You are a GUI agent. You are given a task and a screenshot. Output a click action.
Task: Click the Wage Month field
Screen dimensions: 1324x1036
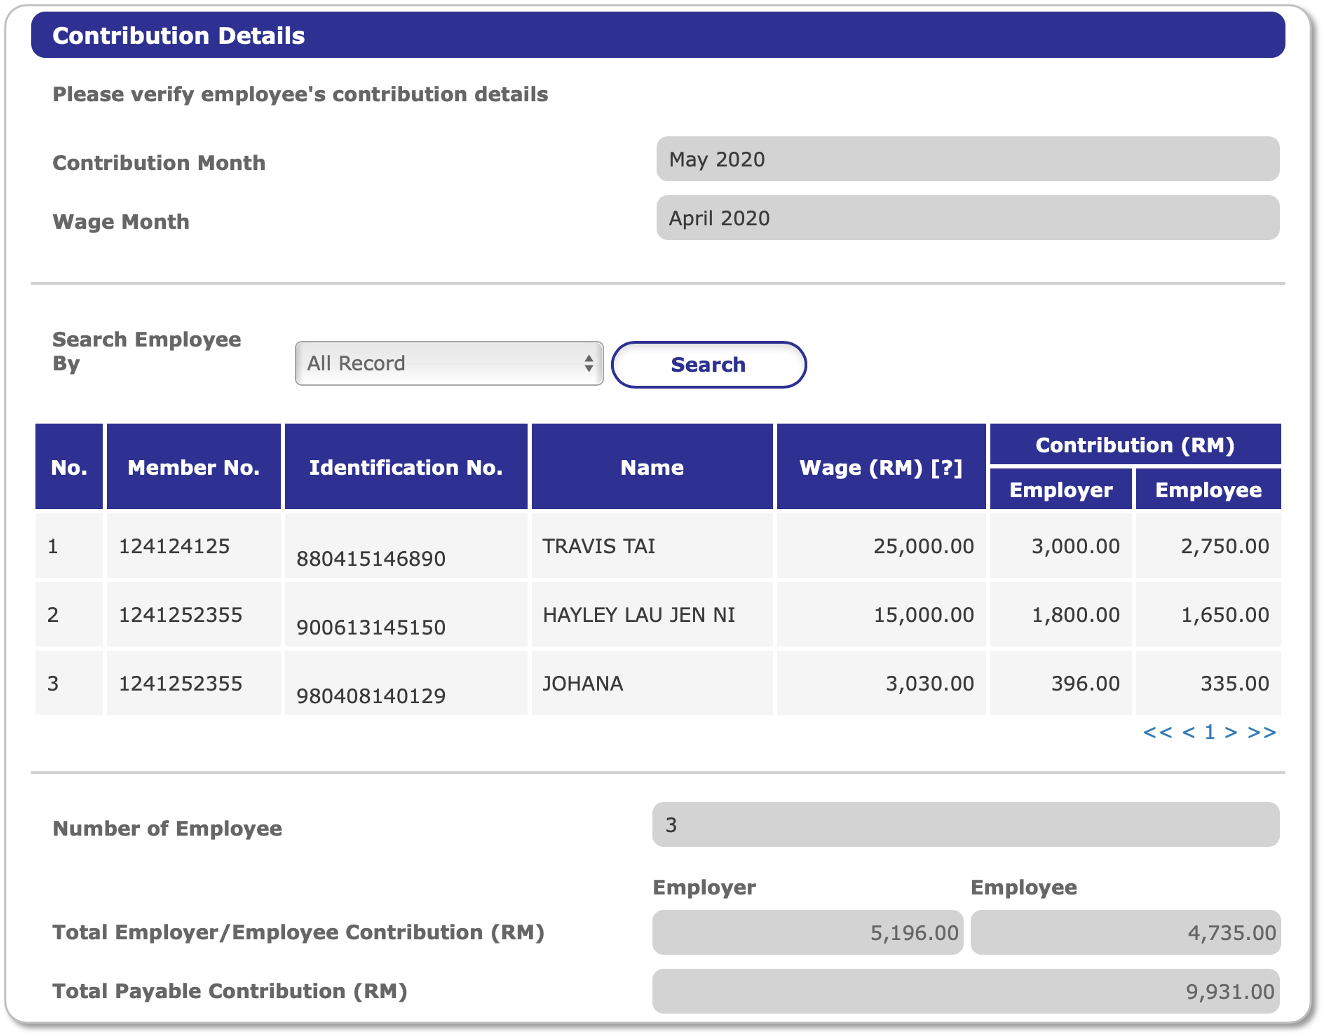pos(968,218)
